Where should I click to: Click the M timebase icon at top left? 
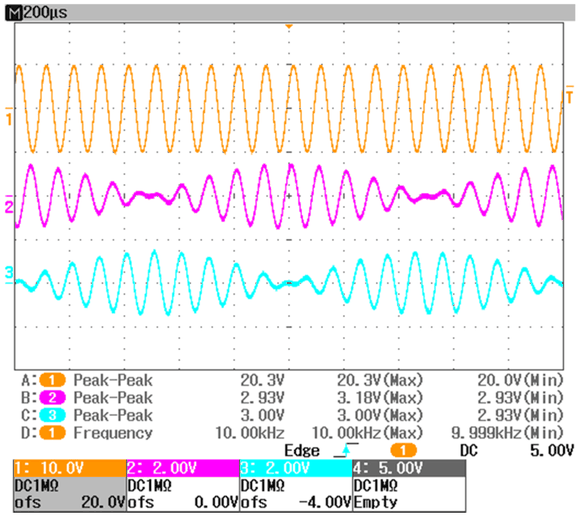coord(14,13)
